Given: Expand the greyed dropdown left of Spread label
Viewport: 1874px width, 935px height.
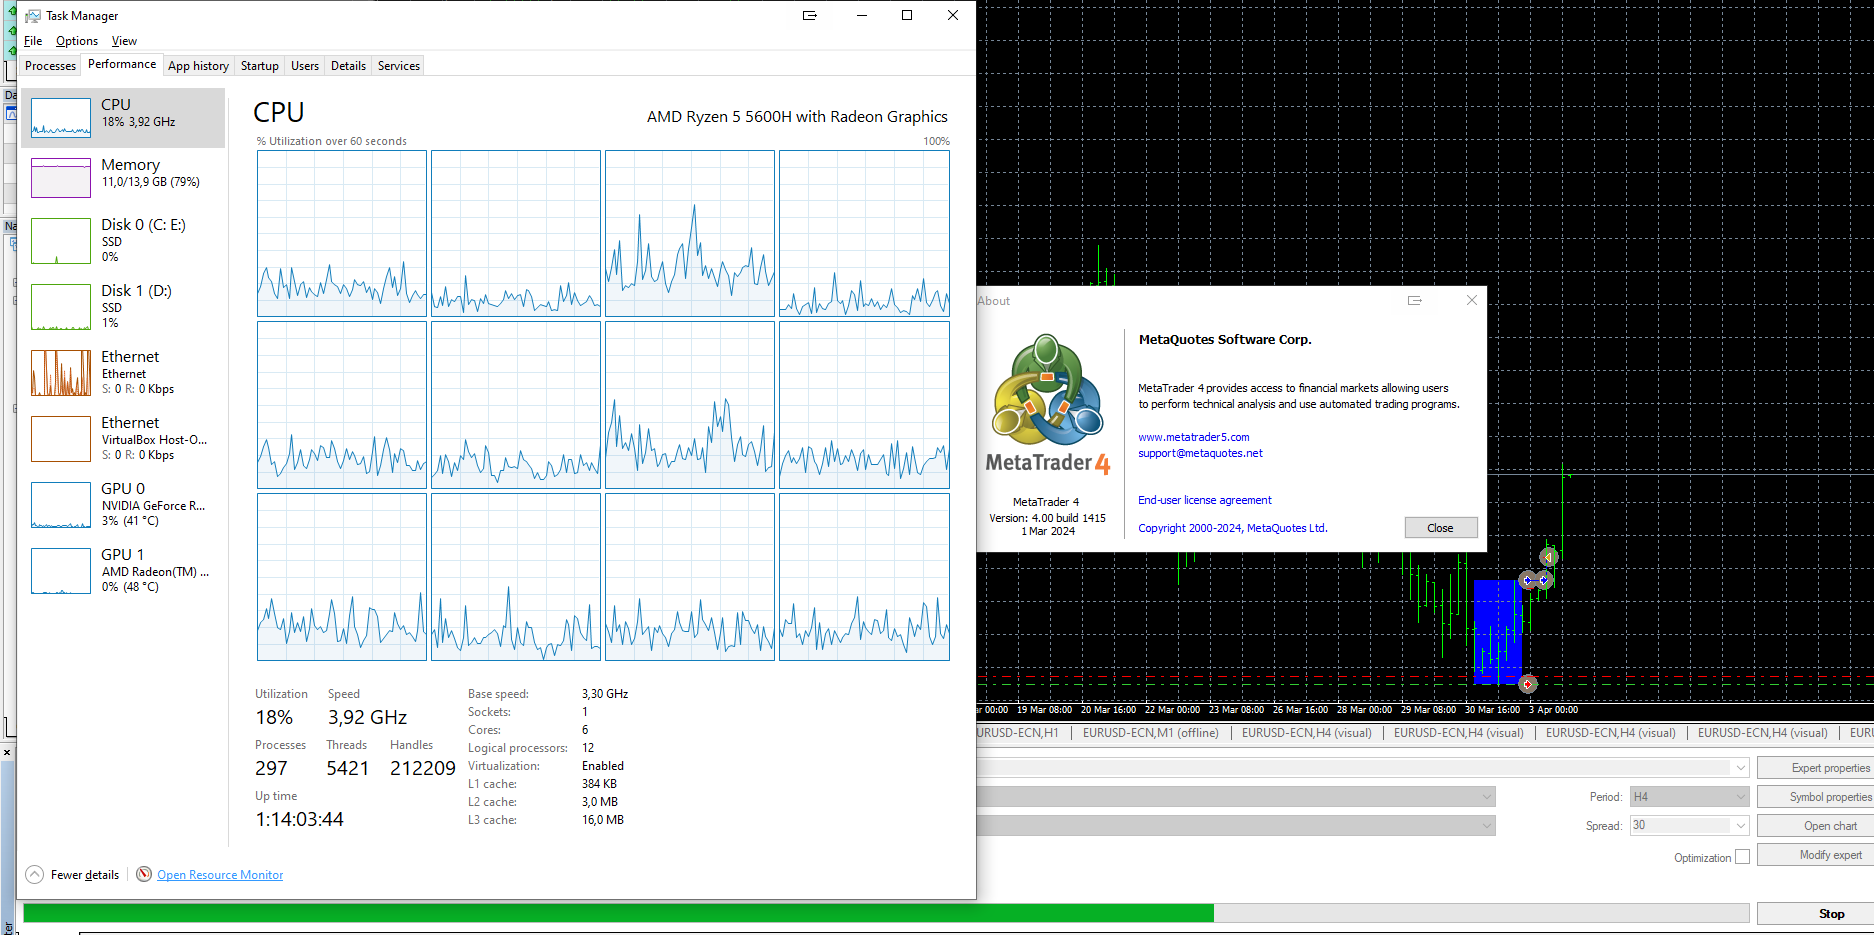Looking at the screenshot, I should tap(1487, 826).
